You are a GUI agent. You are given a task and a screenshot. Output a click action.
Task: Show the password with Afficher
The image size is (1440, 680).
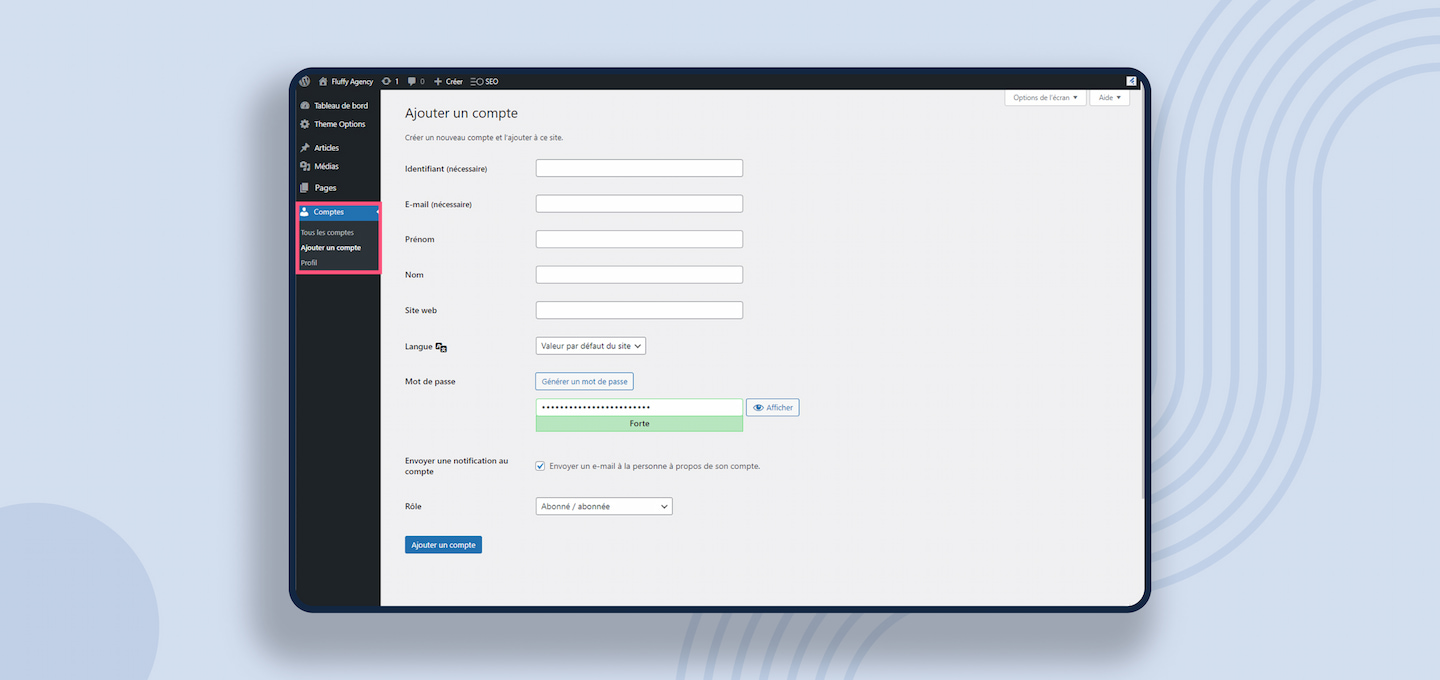(x=772, y=408)
